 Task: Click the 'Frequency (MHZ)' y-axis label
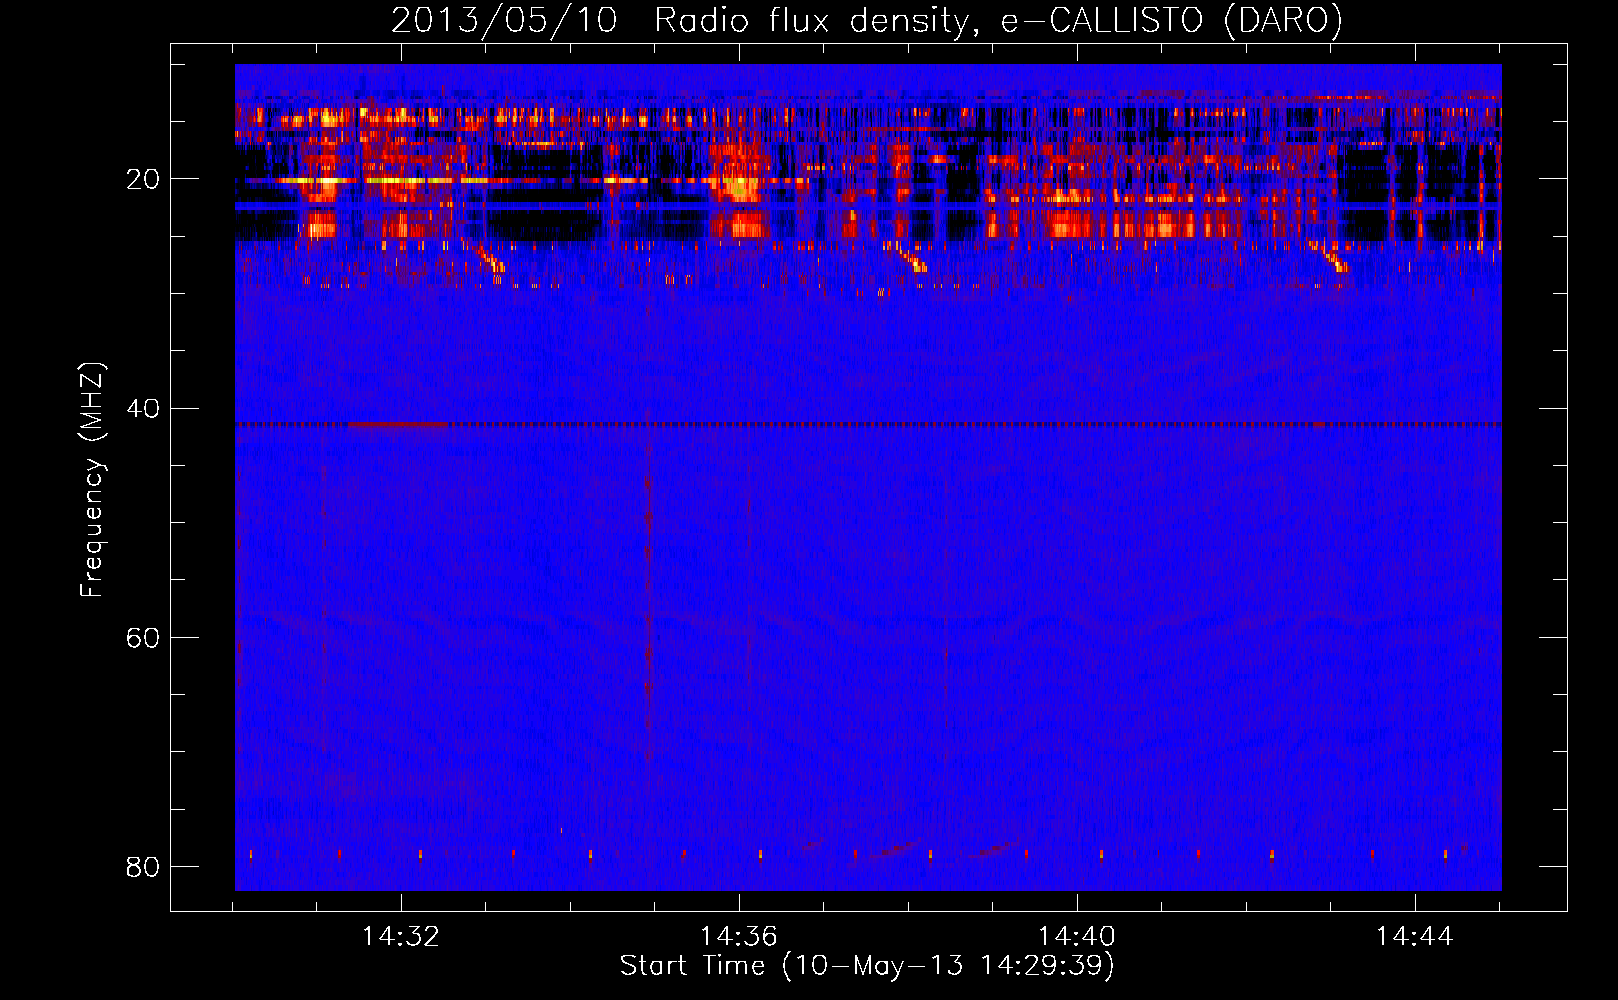click(91, 480)
